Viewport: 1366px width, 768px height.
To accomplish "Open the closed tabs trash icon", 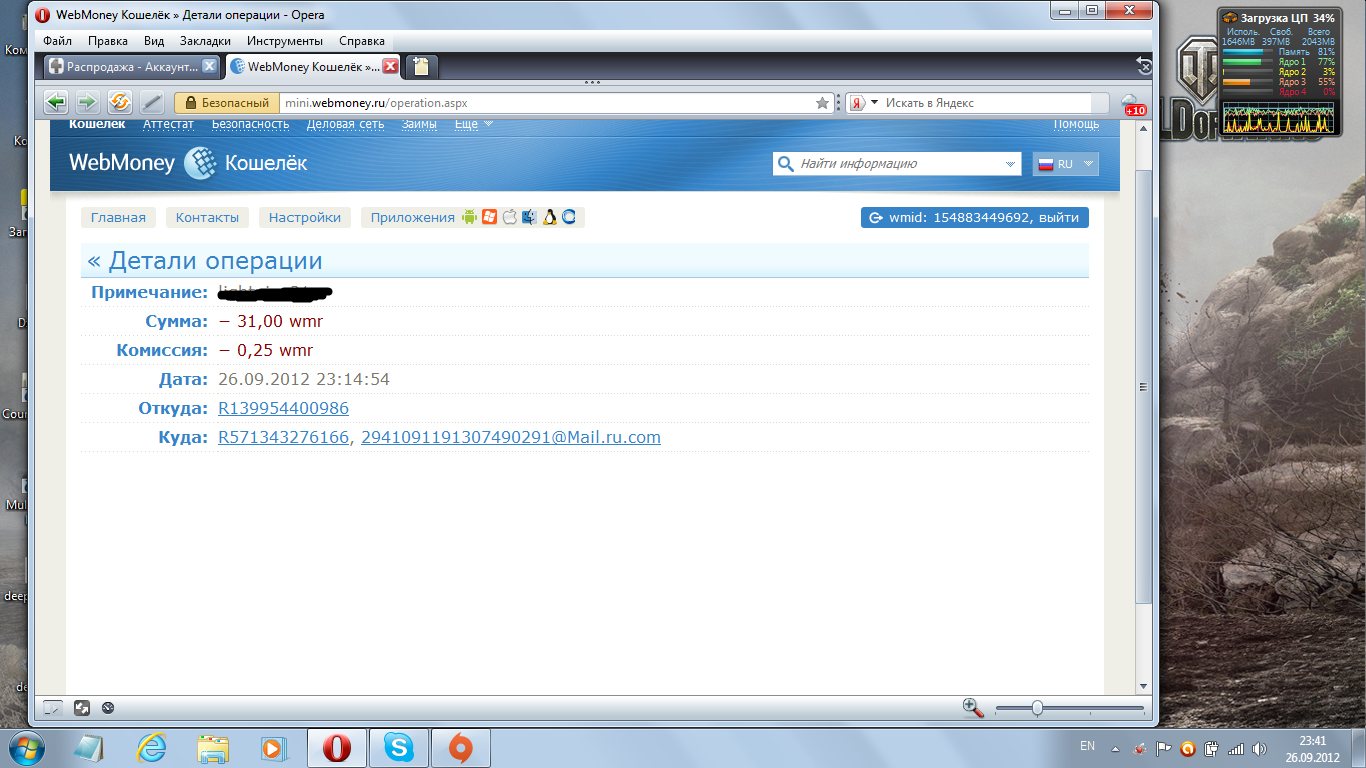I will click(x=1145, y=67).
